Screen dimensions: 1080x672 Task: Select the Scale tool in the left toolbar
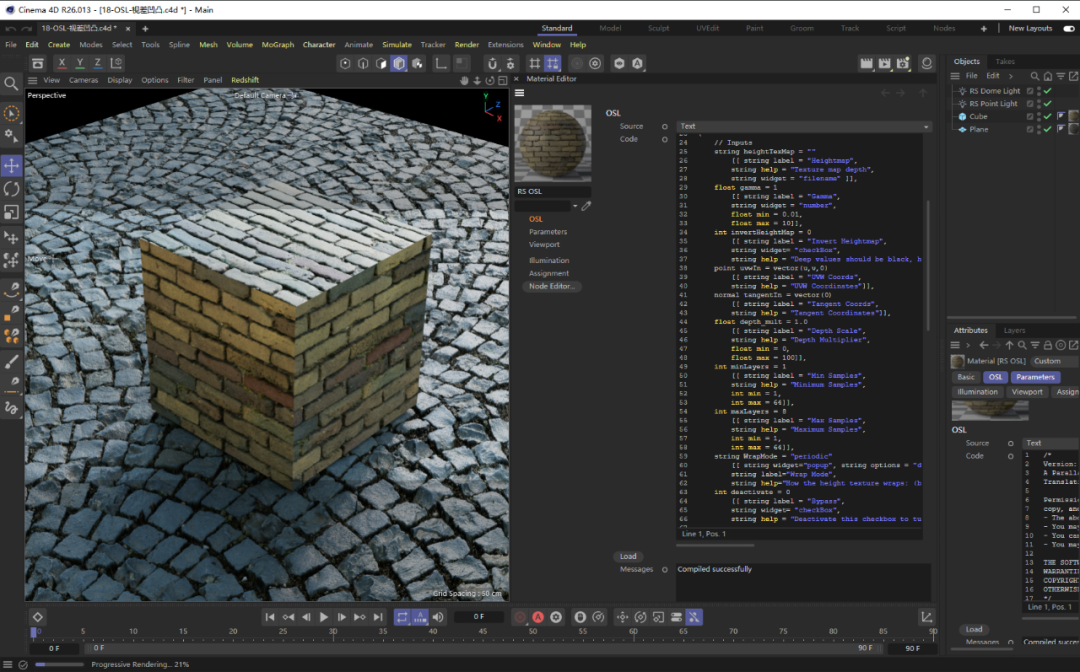coord(13,211)
